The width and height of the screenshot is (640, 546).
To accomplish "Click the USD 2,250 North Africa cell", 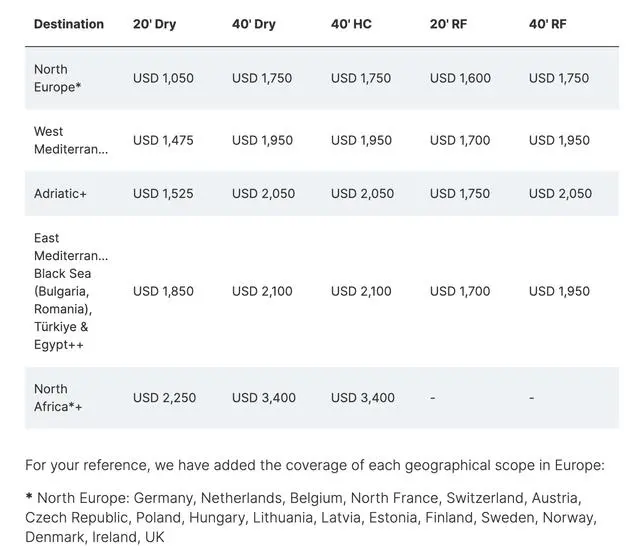I will click(164, 398).
